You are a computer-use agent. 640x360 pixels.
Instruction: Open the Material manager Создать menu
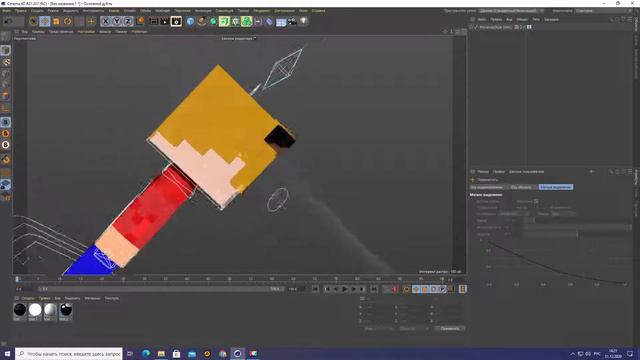click(x=28, y=298)
